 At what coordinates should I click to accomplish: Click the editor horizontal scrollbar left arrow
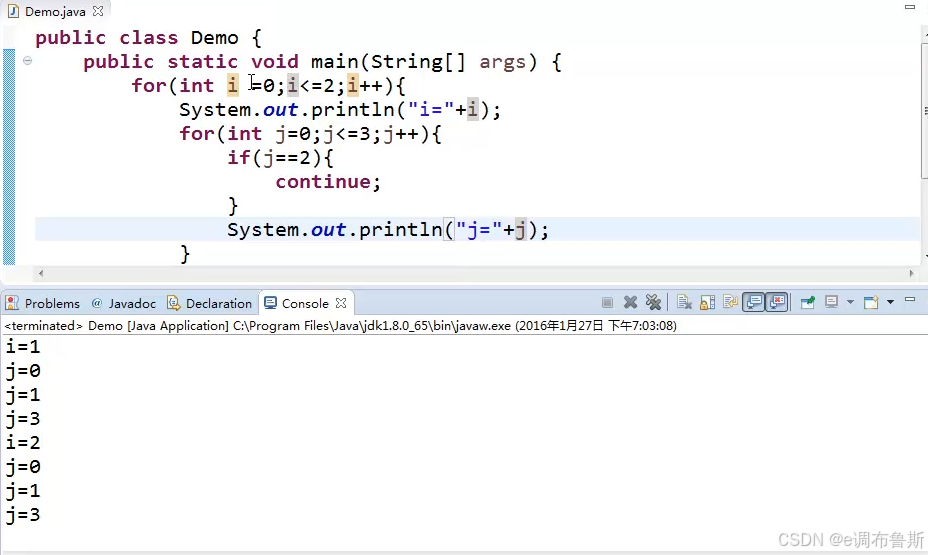pyautogui.click(x=41, y=273)
